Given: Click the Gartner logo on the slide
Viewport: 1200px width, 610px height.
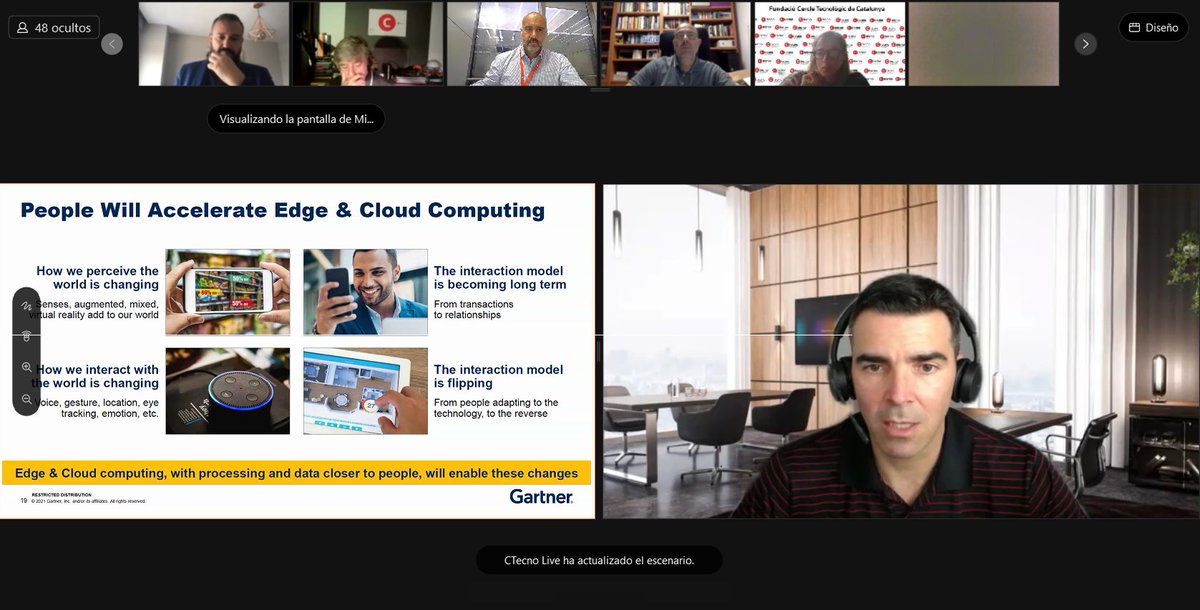Looking at the screenshot, I should 541,496.
